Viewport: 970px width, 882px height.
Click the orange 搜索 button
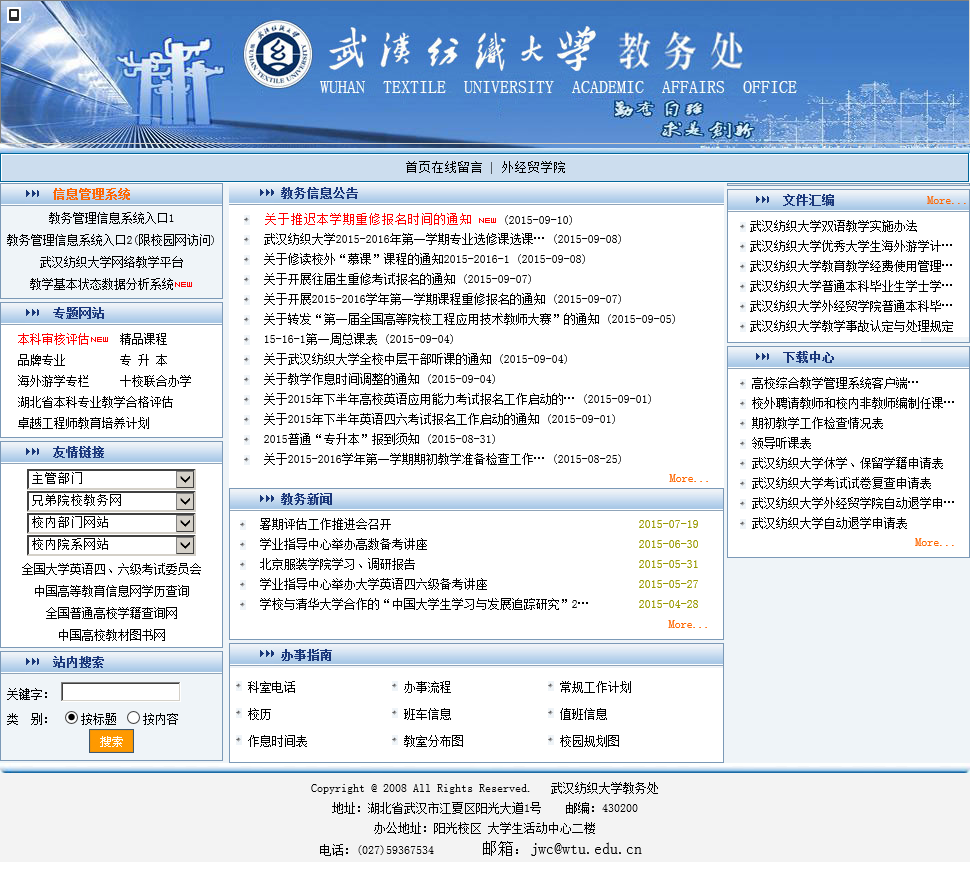(111, 741)
